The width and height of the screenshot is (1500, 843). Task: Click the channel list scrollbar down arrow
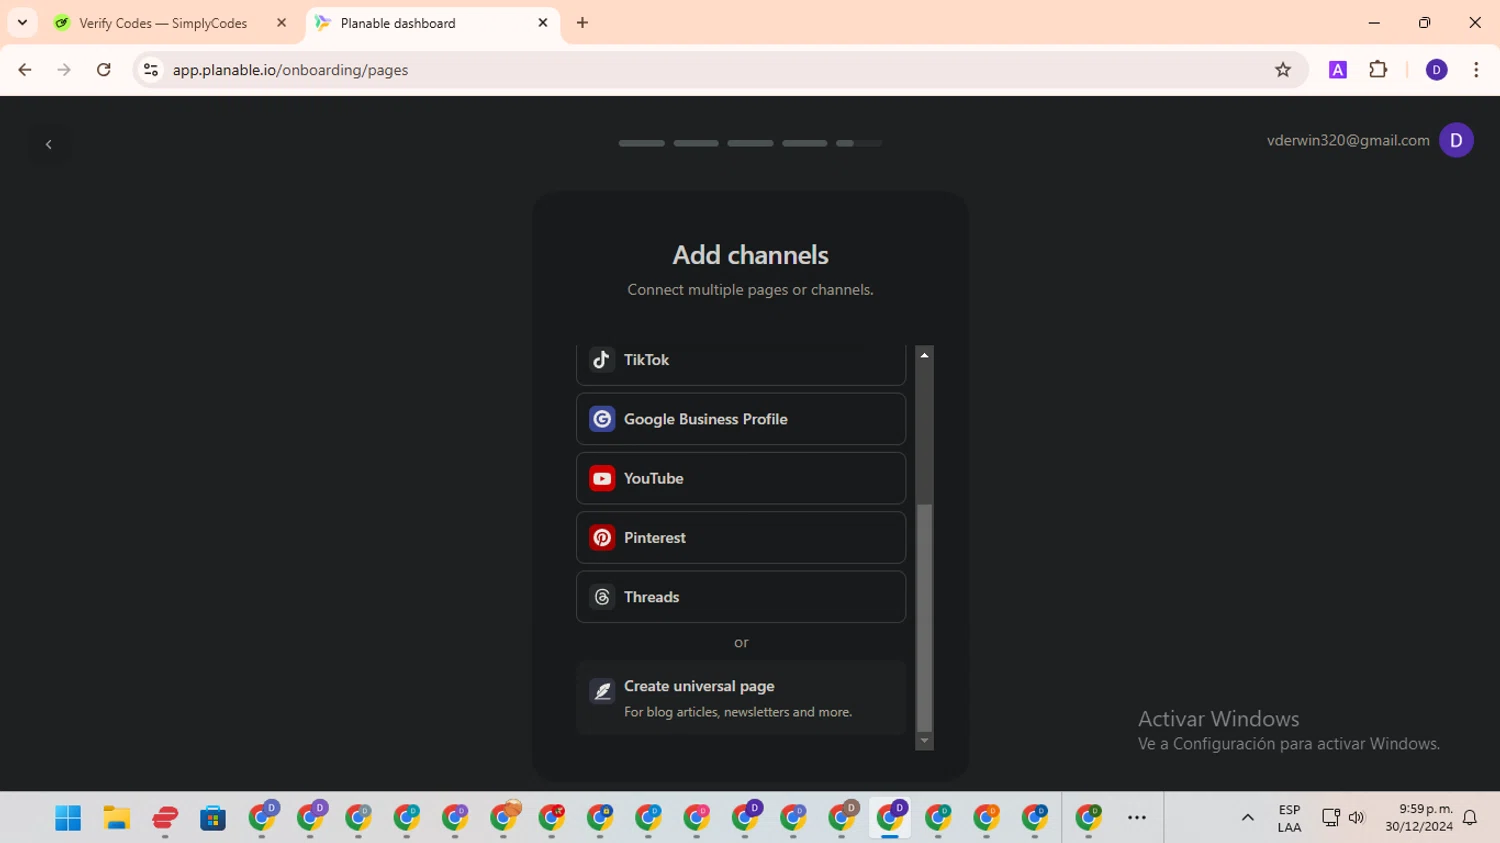924,741
